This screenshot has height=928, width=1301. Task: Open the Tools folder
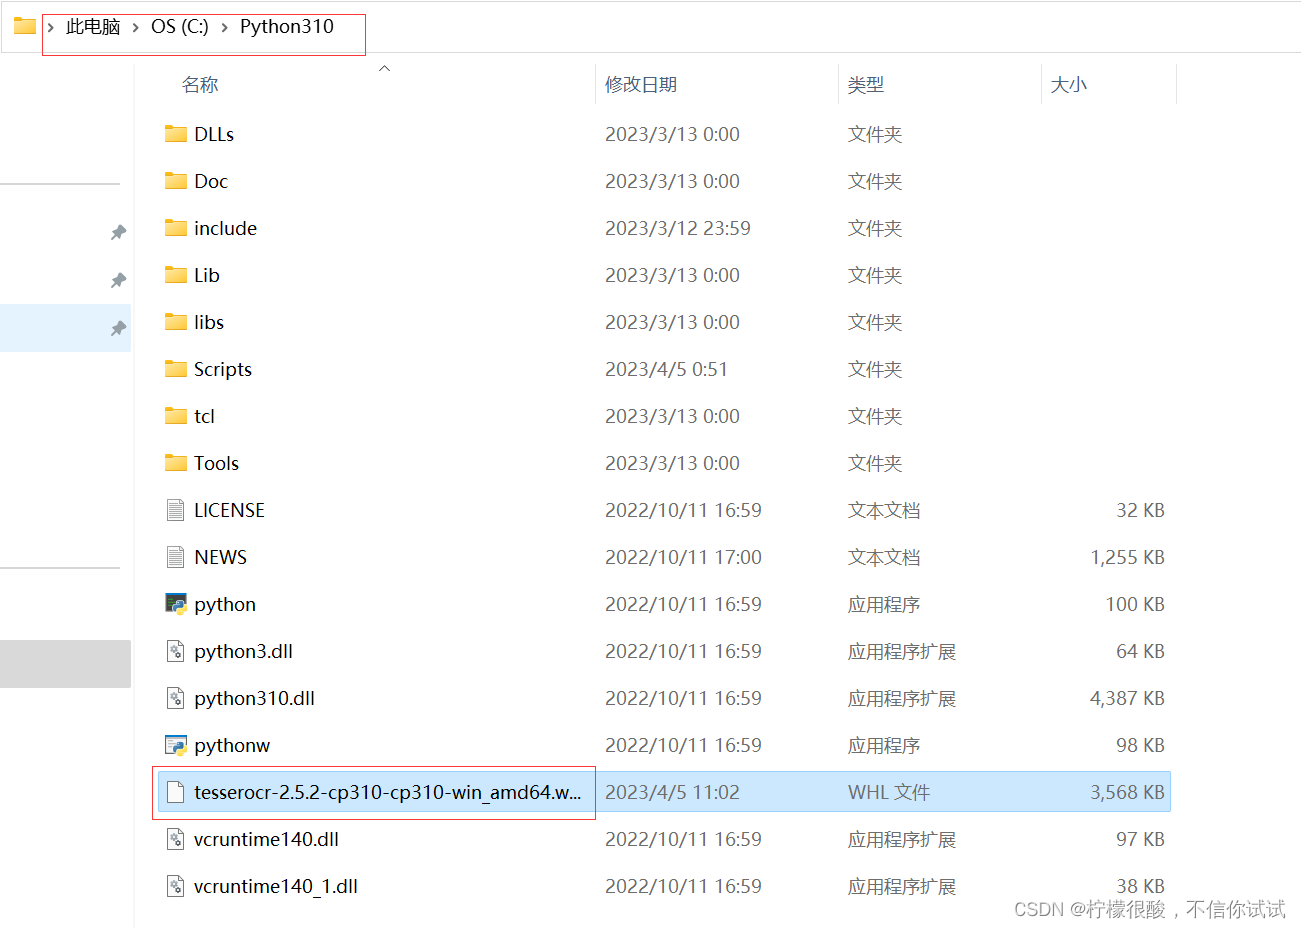pyautogui.click(x=213, y=463)
